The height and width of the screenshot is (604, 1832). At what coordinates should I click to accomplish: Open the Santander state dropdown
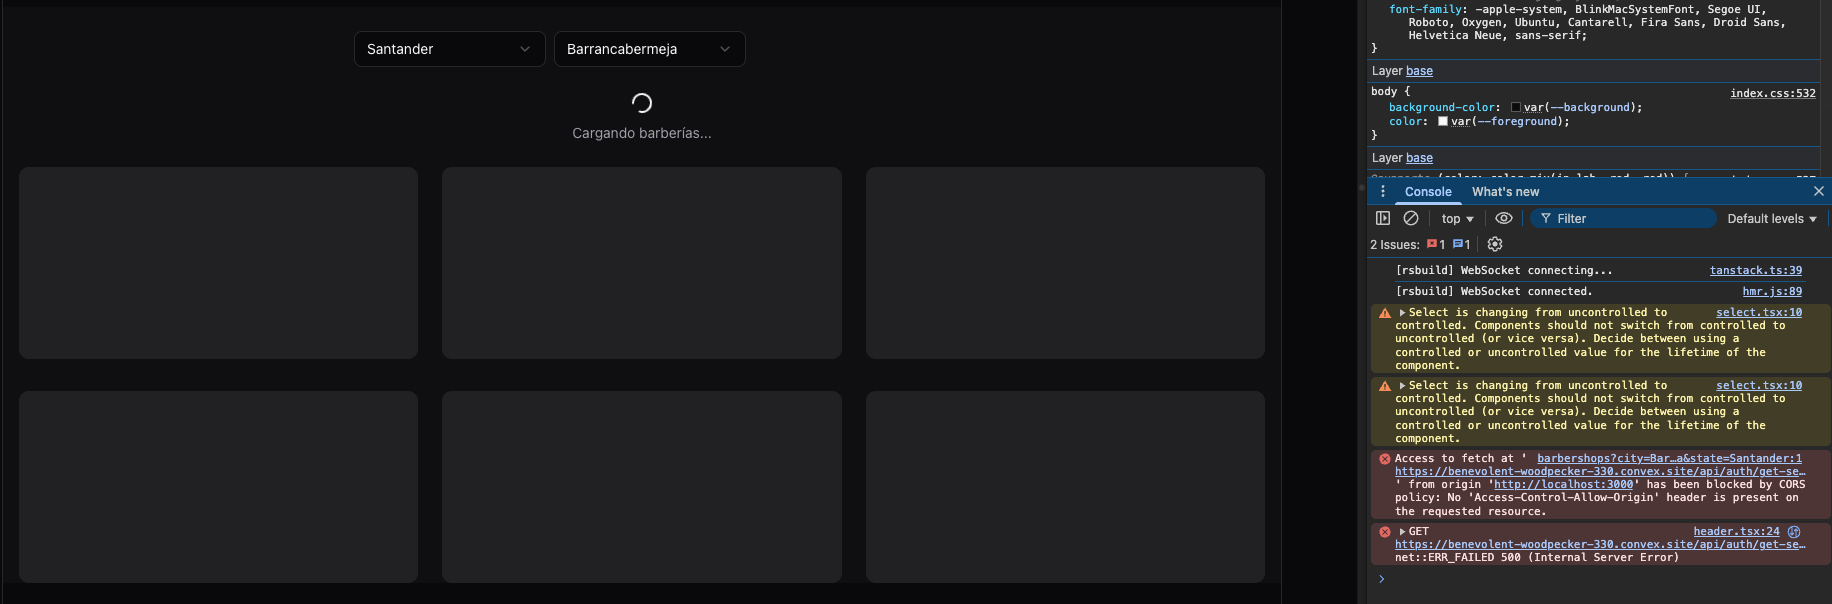coord(449,49)
